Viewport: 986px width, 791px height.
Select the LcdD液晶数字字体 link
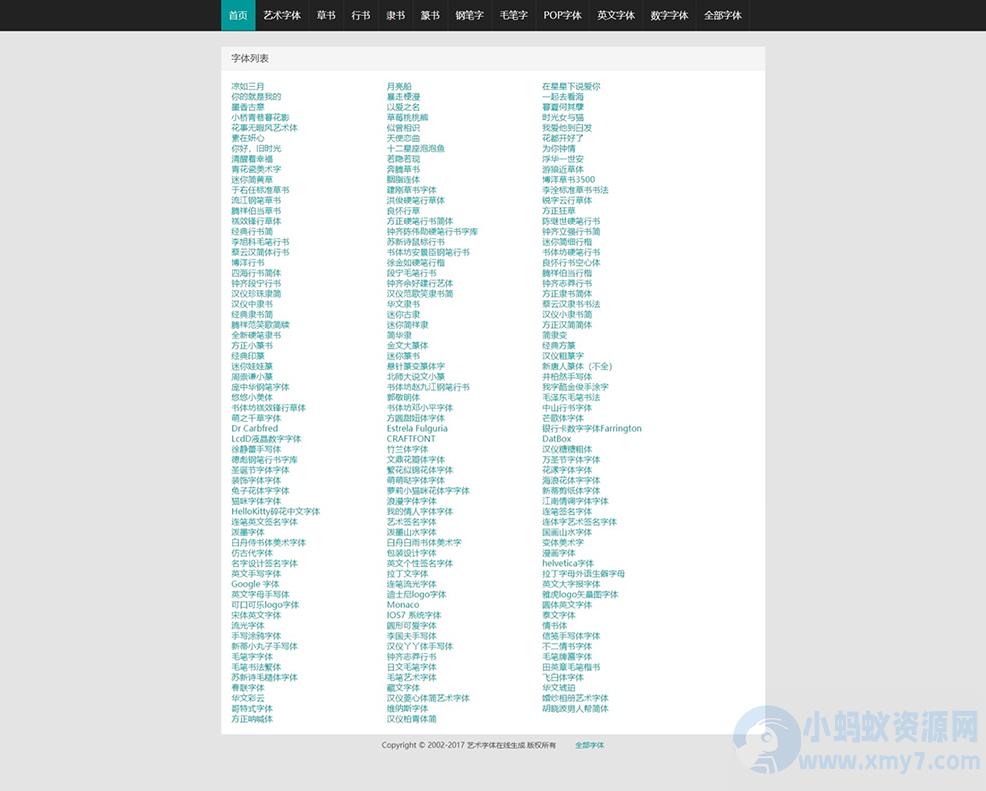point(266,439)
